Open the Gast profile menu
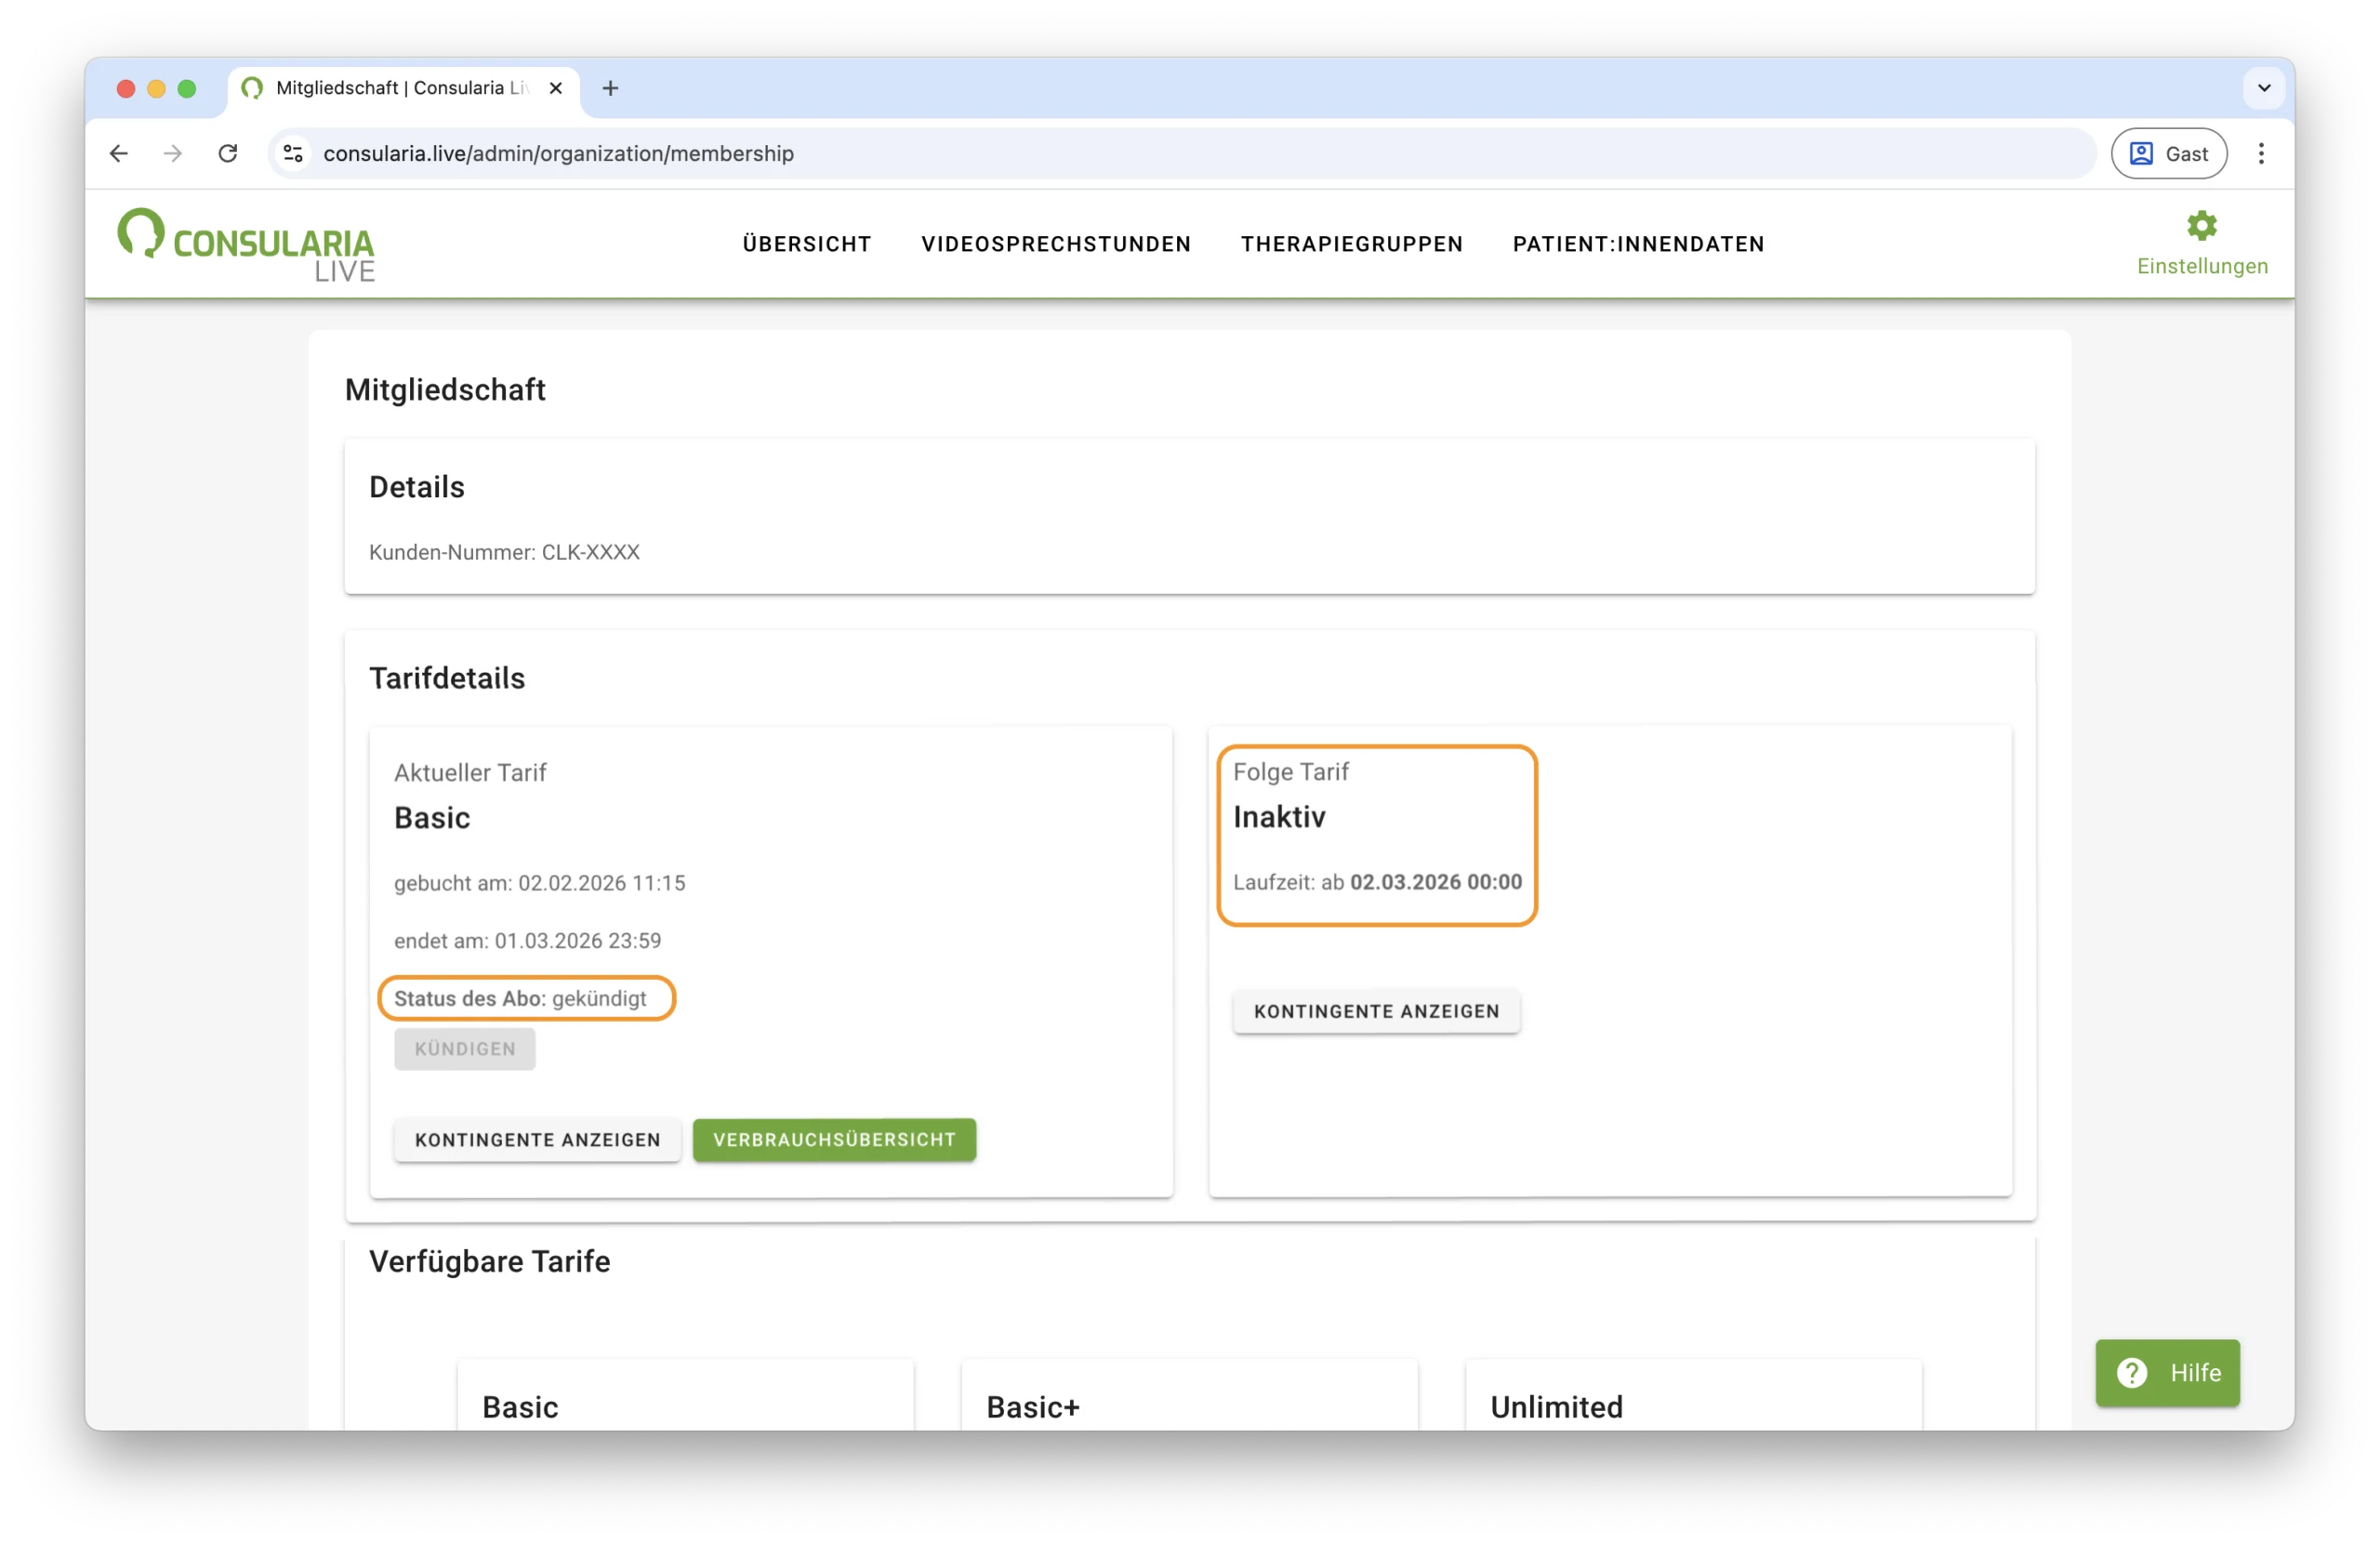2380x1543 pixels. coord(2168,153)
